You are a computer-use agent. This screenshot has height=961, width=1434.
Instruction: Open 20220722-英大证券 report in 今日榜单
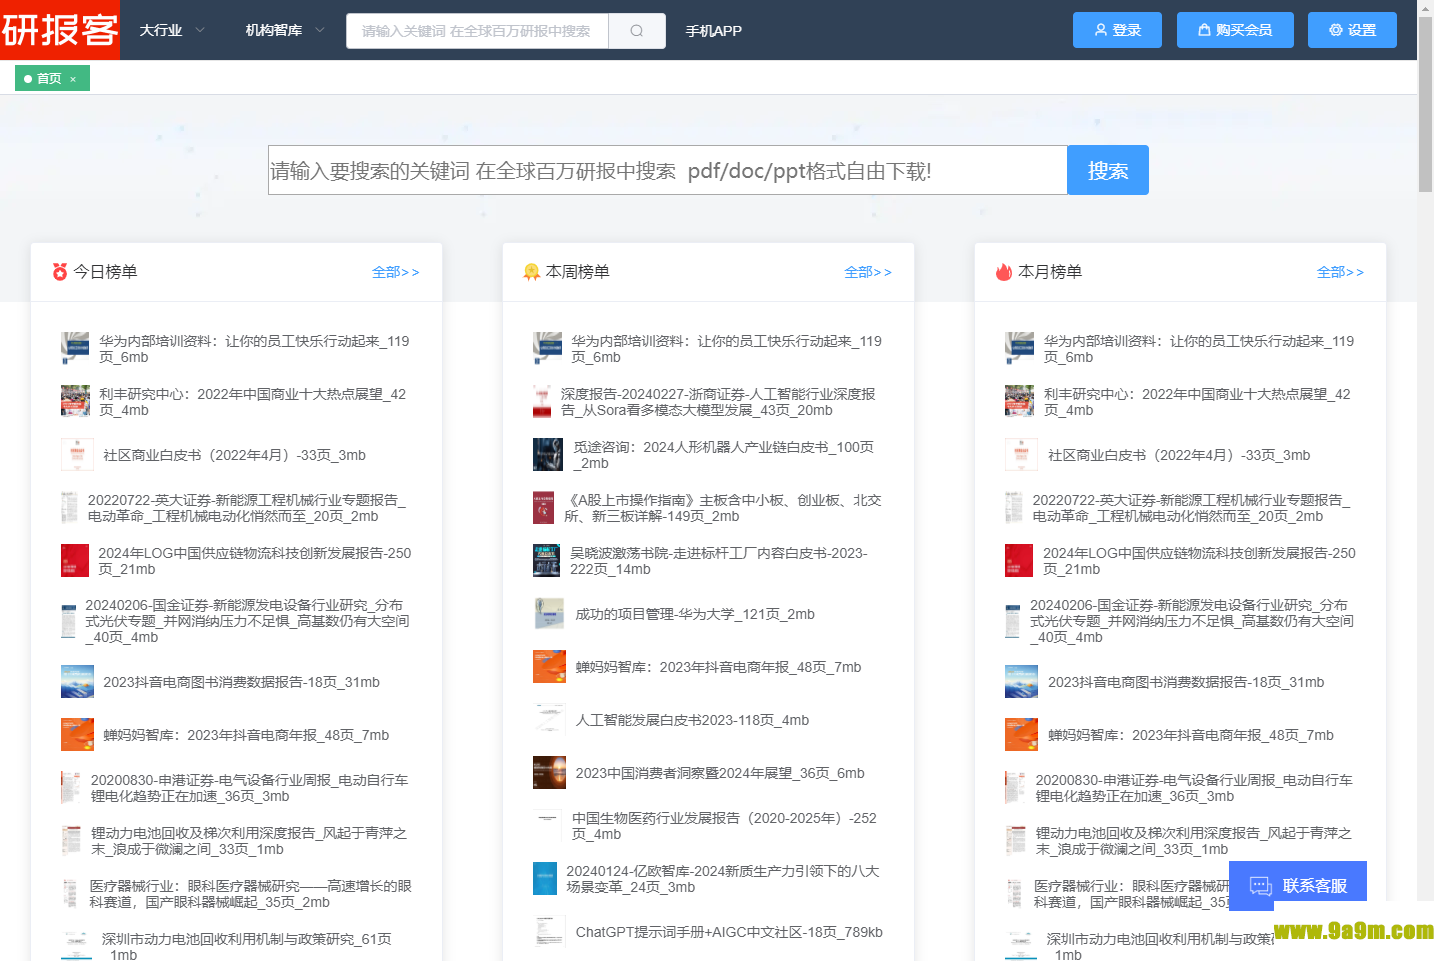(x=246, y=508)
